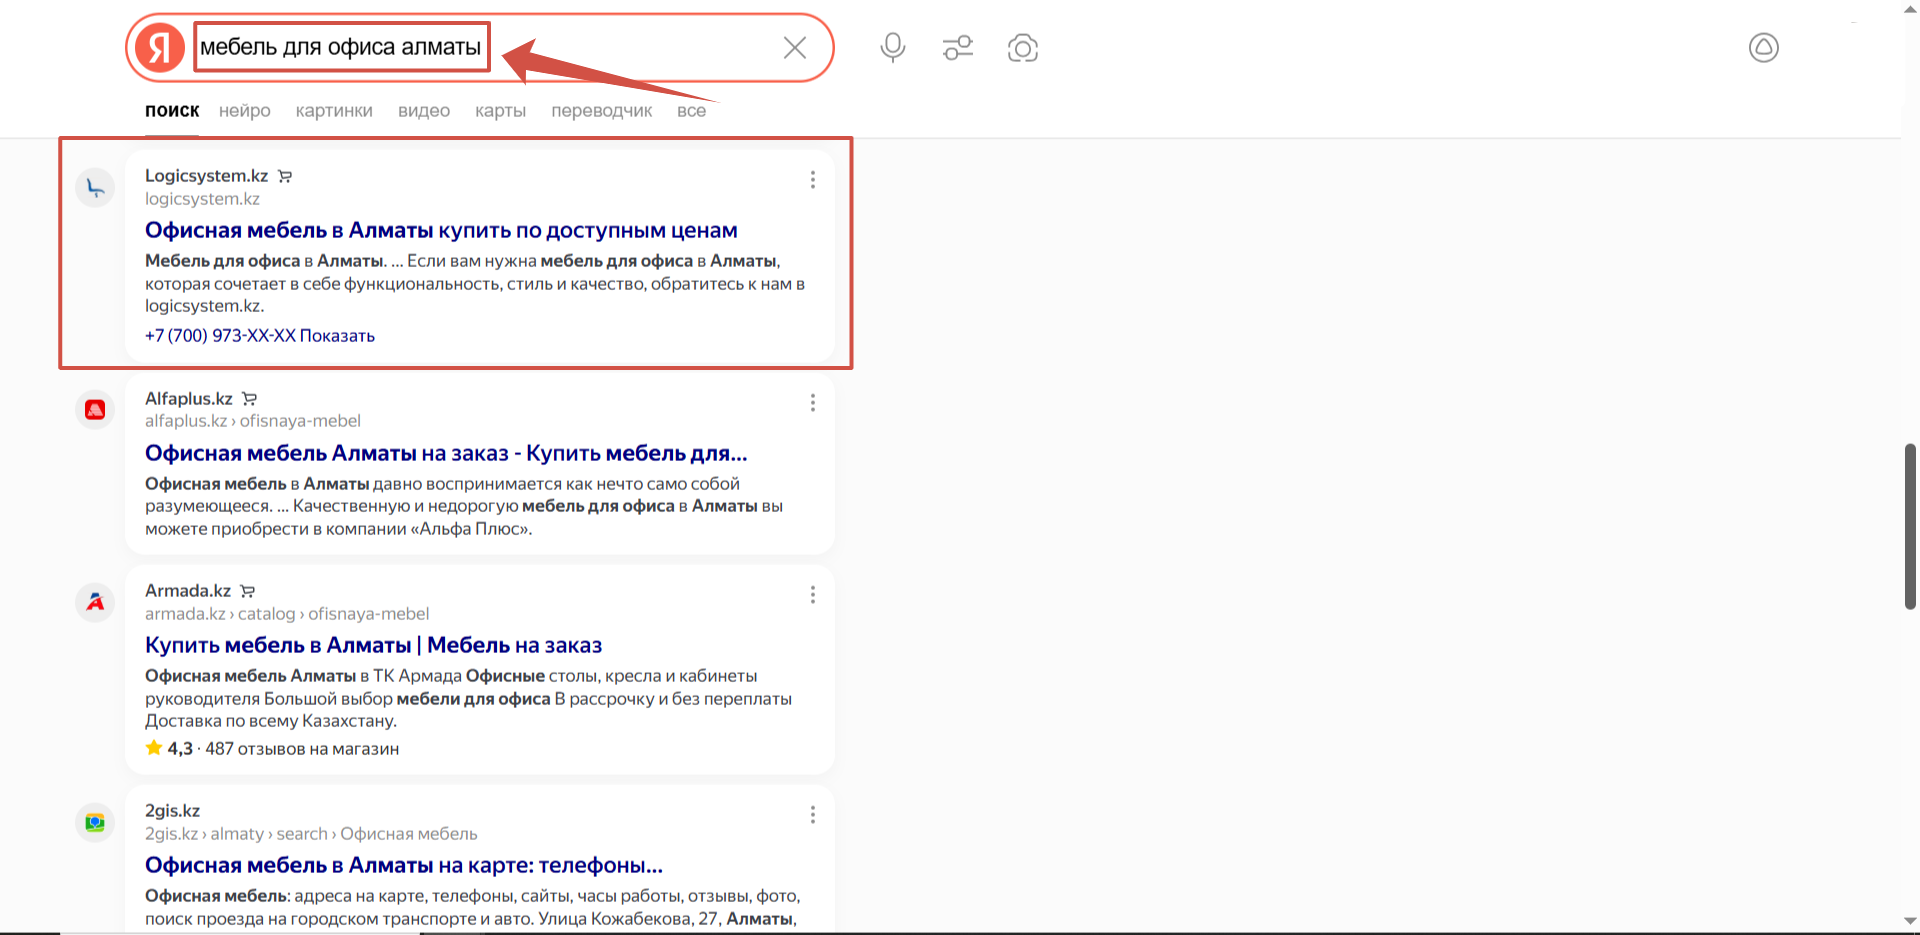
Task: Open three-dot menu for Alfaplus.kz result
Action: point(812,402)
